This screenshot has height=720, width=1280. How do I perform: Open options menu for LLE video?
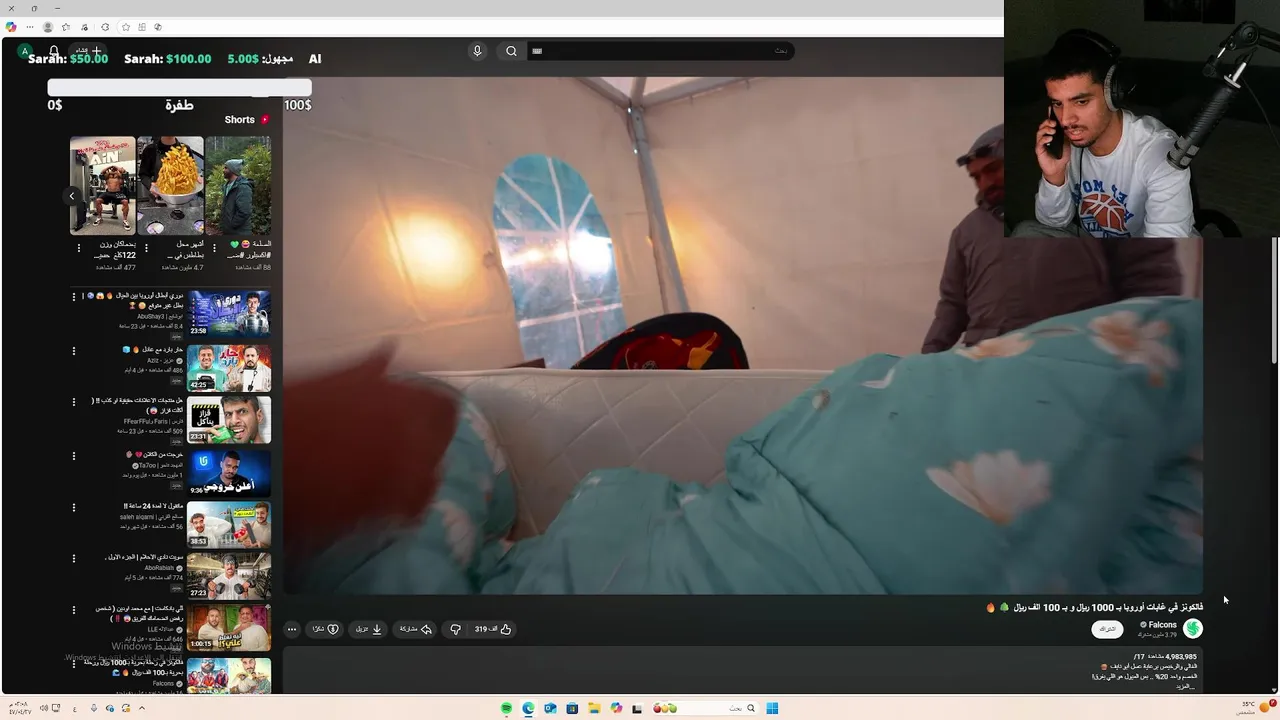[x=73, y=610]
